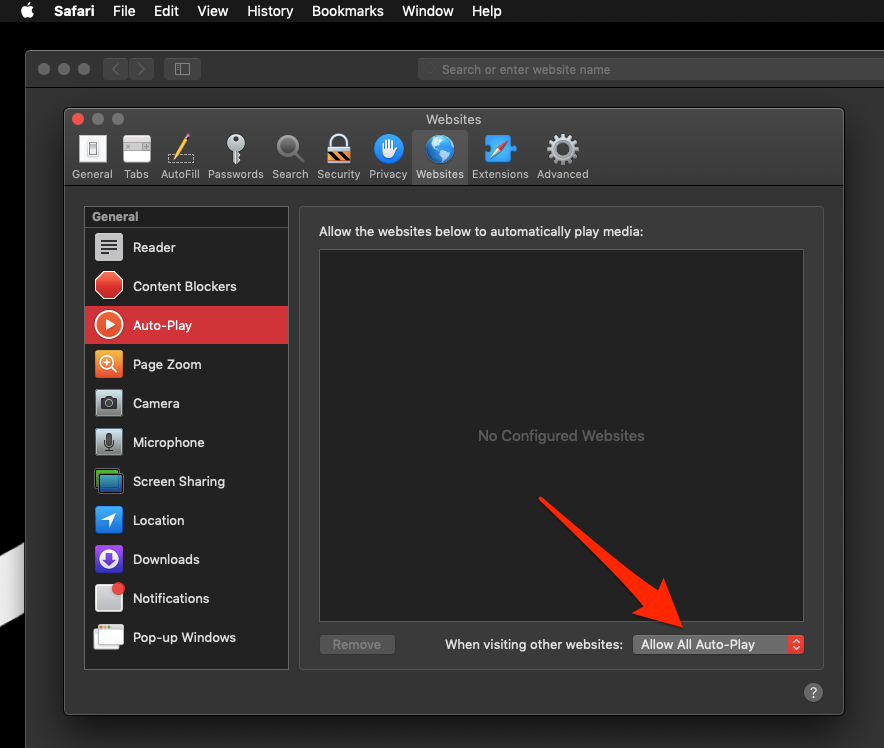The image size is (884, 748).
Task: Select Downloads in the sidebar
Action: pos(187,559)
